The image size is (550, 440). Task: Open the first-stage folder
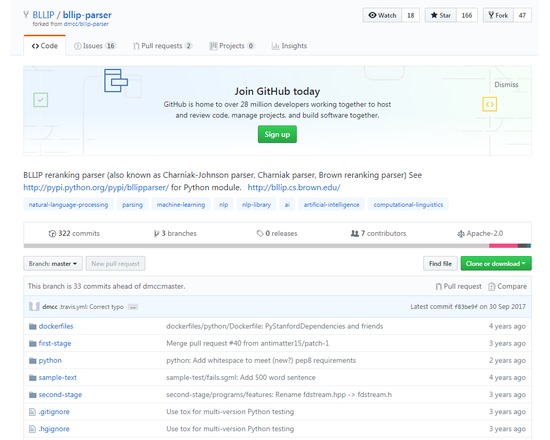[55, 343]
